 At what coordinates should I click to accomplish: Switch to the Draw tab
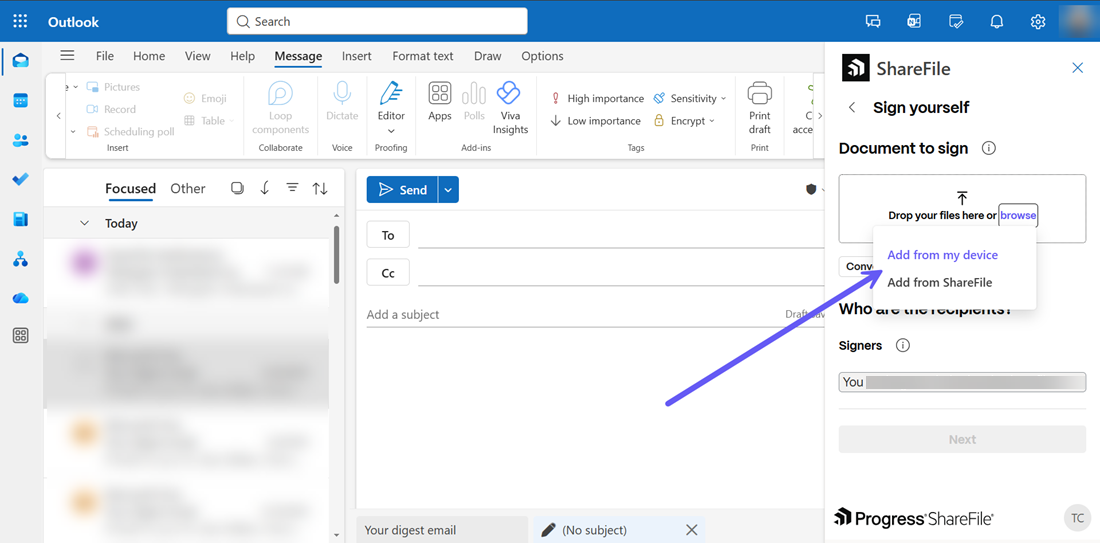click(488, 56)
